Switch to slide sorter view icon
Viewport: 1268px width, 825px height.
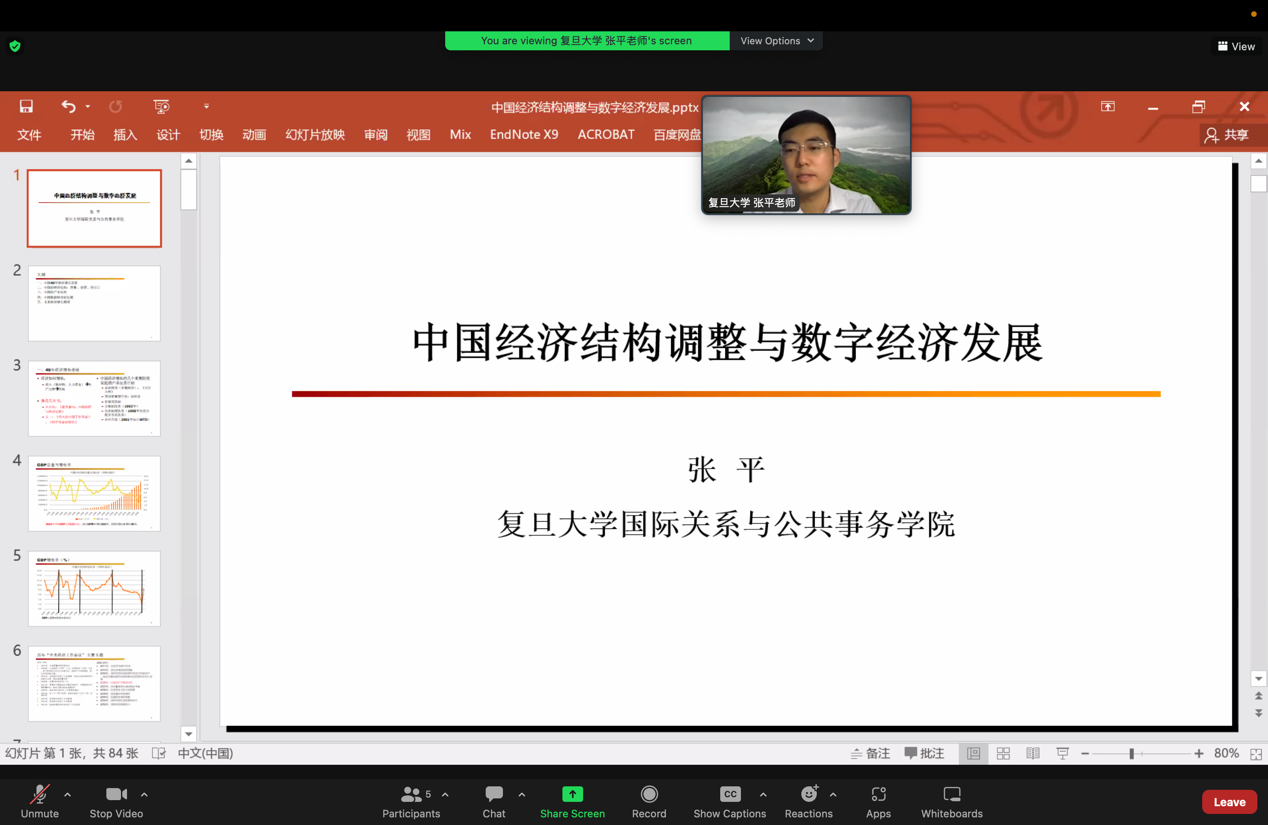click(1003, 754)
